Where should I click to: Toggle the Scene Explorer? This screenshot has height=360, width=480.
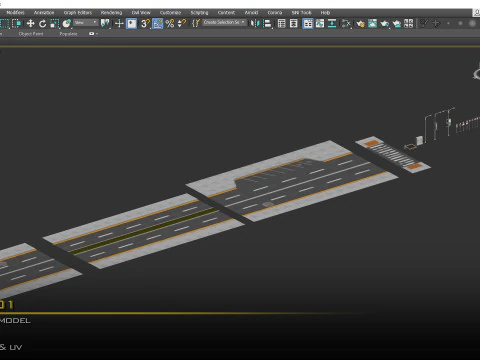(282, 23)
